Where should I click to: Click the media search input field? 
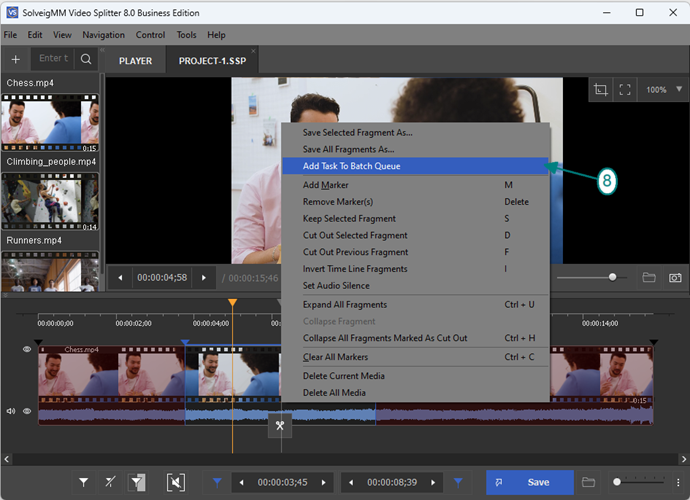coord(53,59)
